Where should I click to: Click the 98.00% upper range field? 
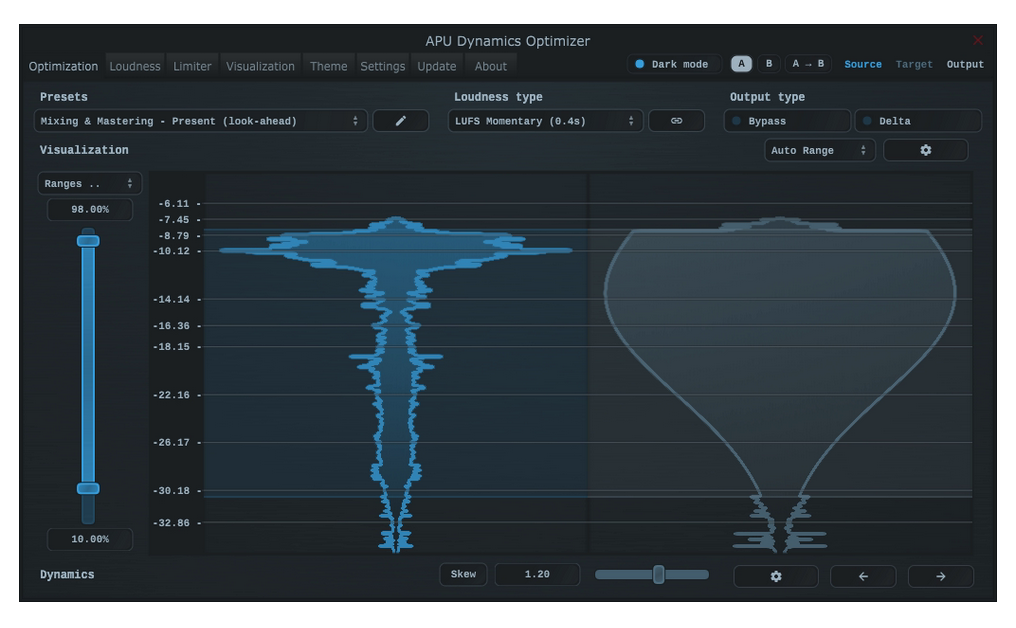tap(90, 209)
